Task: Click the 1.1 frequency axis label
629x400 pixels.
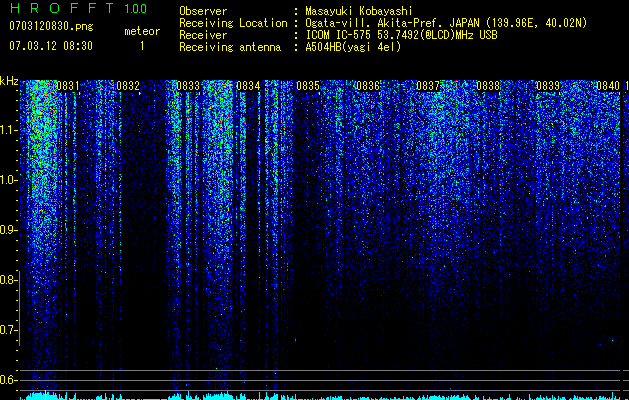Action: tap(8, 130)
